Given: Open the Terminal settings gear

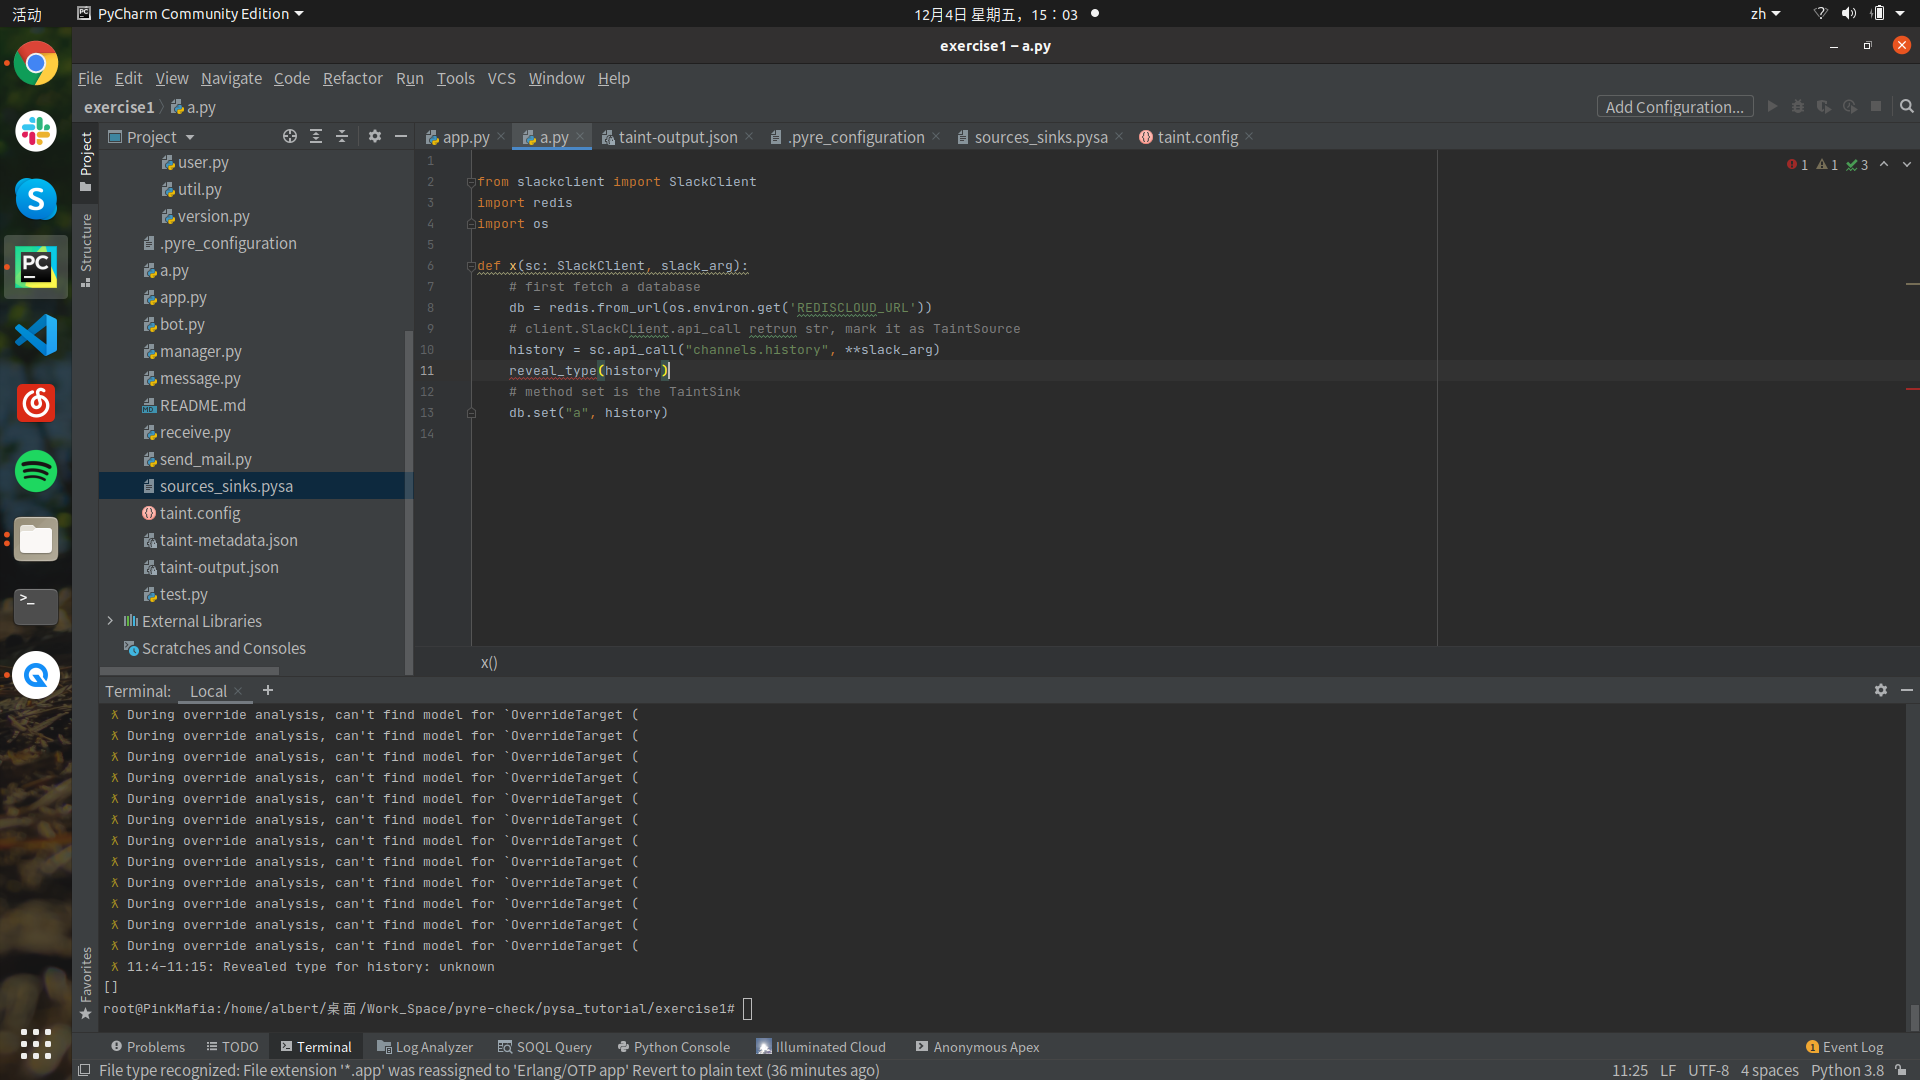Looking at the screenshot, I should point(1882,690).
